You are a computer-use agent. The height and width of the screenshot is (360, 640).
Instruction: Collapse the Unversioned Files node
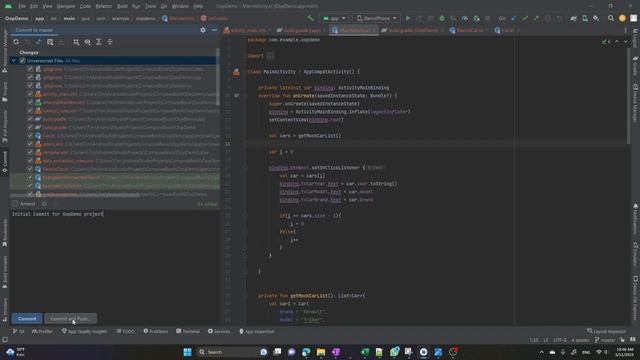coord(13,60)
